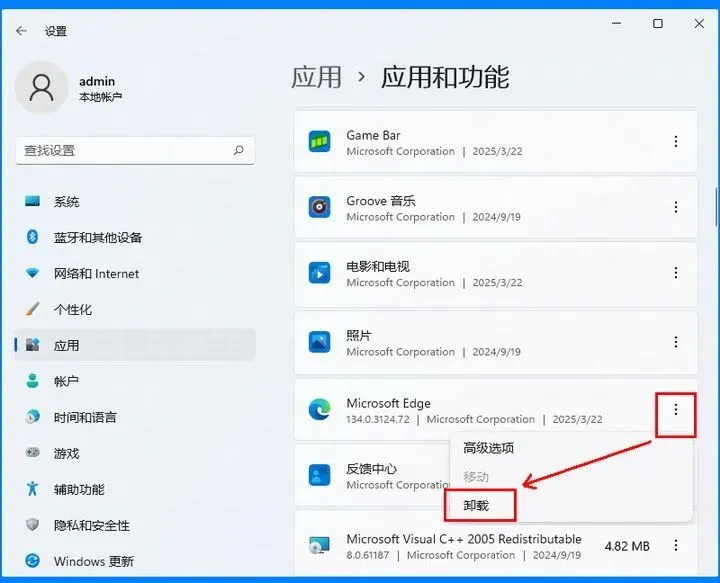Click the 应用 breadcrumb link in the header
720x583 pixels.
tap(317, 77)
